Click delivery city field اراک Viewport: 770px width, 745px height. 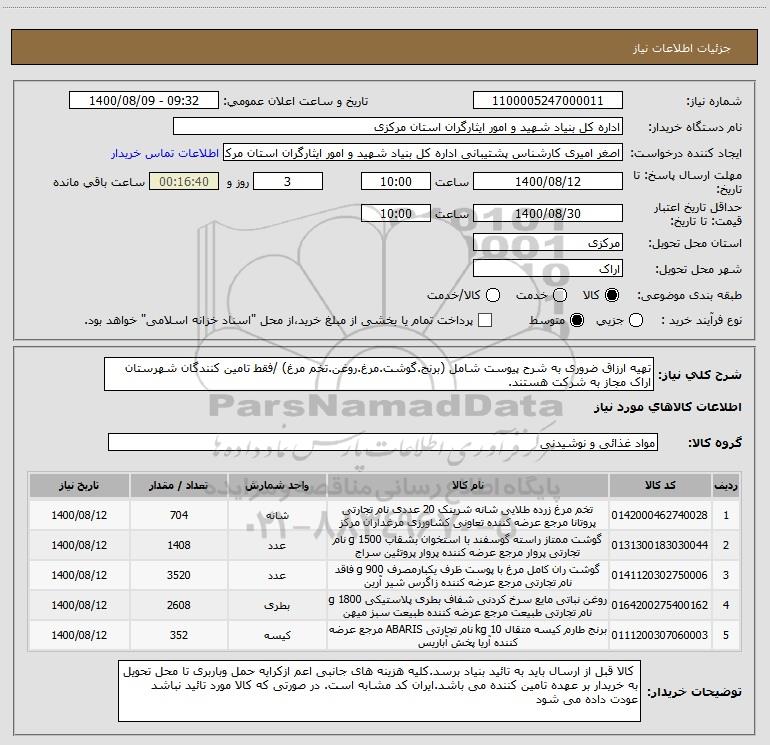click(548, 269)
